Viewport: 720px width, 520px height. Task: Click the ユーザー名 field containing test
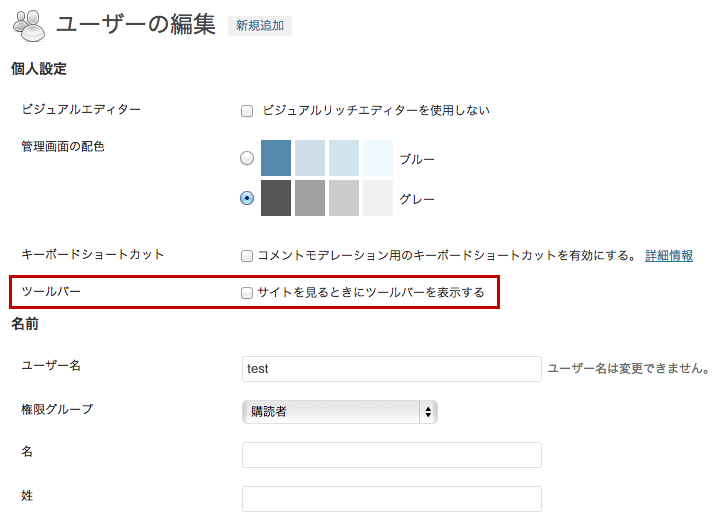click(x=392, y=369)
